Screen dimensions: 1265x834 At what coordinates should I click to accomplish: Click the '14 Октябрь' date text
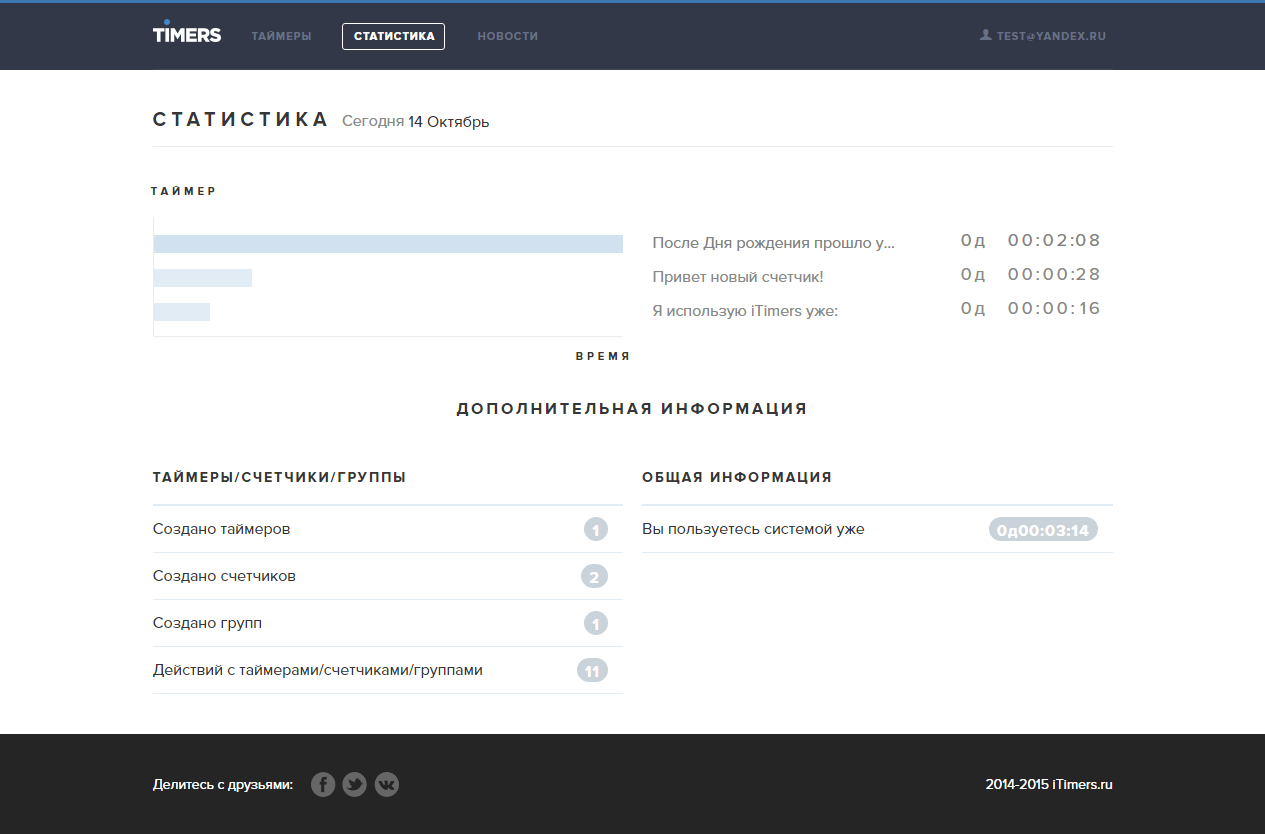coord(449,122)
